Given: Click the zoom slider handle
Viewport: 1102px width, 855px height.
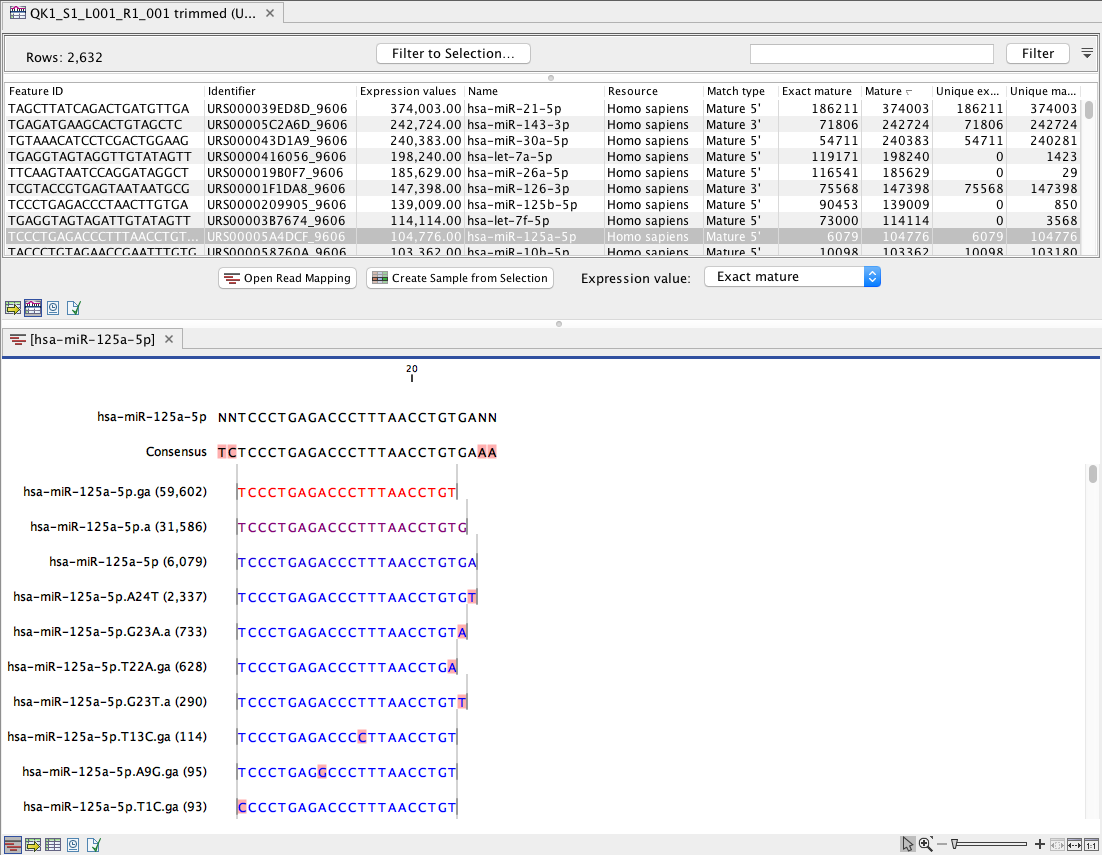Looking at the screenshot, I should coord(956,844).
